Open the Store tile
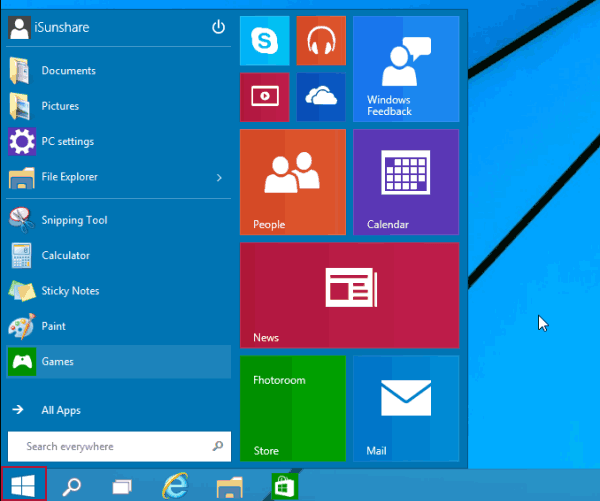 coord(293,408)
